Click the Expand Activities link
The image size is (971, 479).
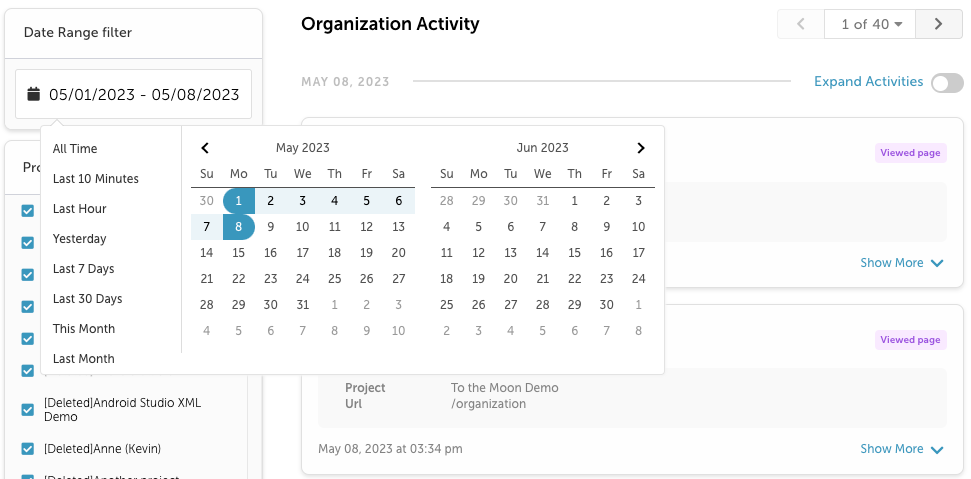tap(868, 82)
